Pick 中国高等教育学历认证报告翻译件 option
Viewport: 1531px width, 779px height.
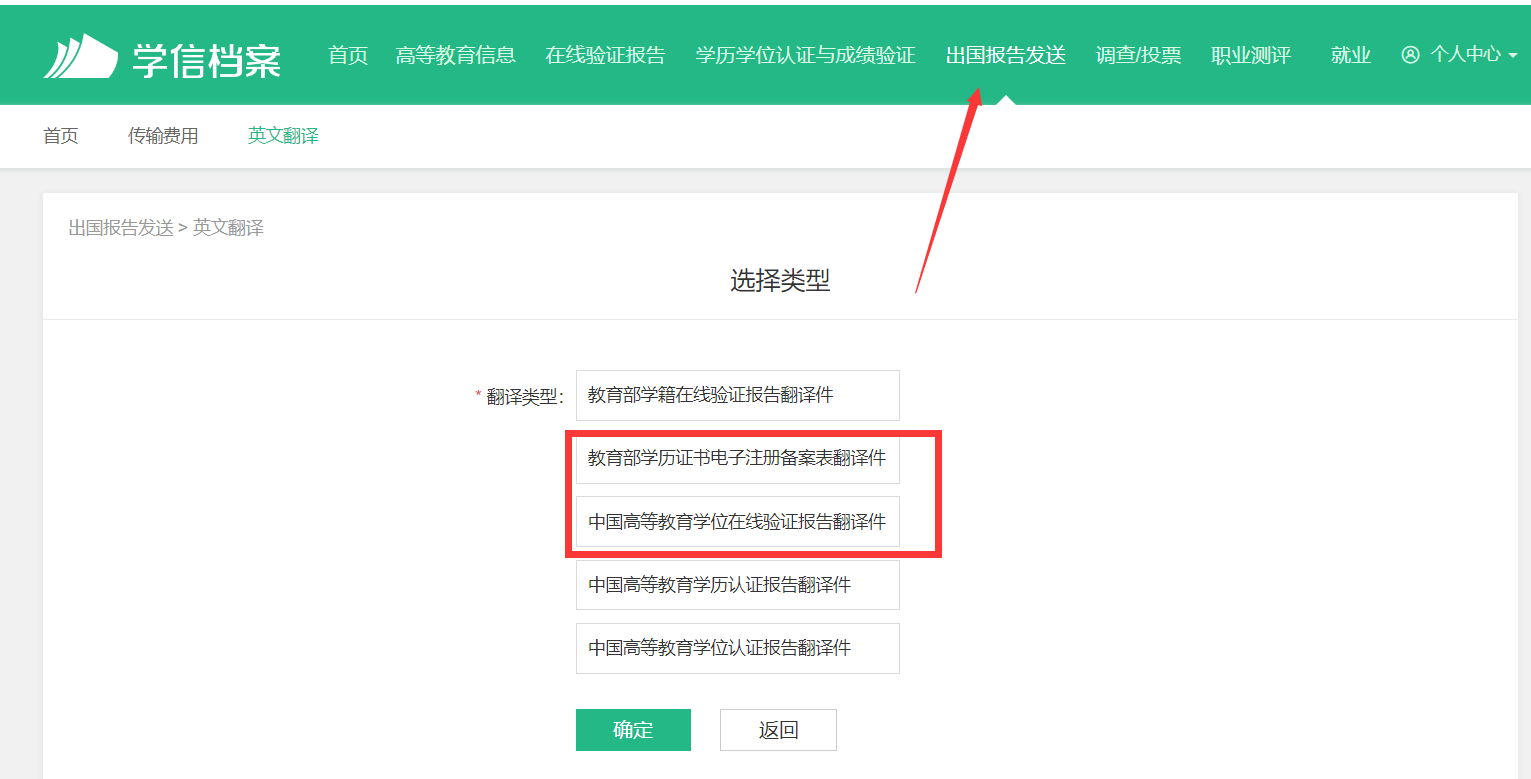pos(737,585)
